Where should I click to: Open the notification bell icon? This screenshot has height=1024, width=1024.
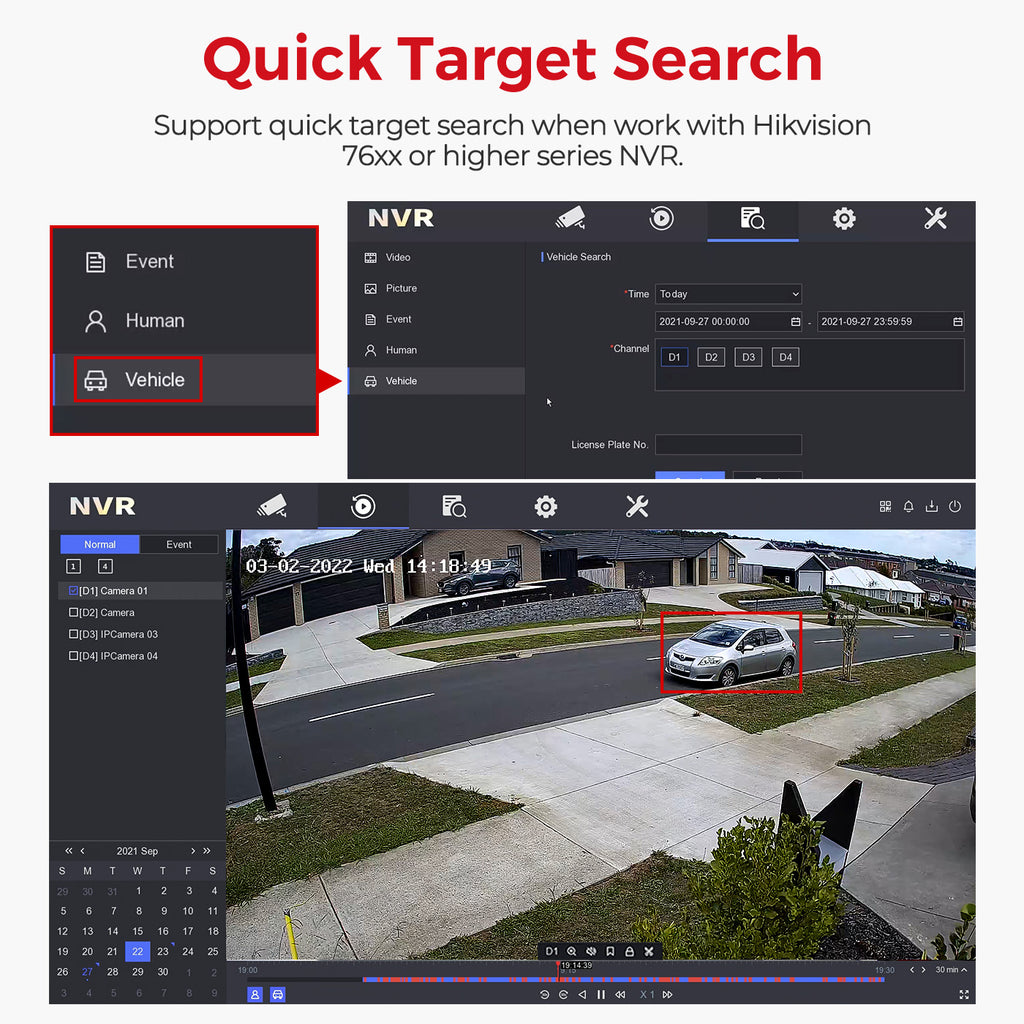click(x=908, y=507)
